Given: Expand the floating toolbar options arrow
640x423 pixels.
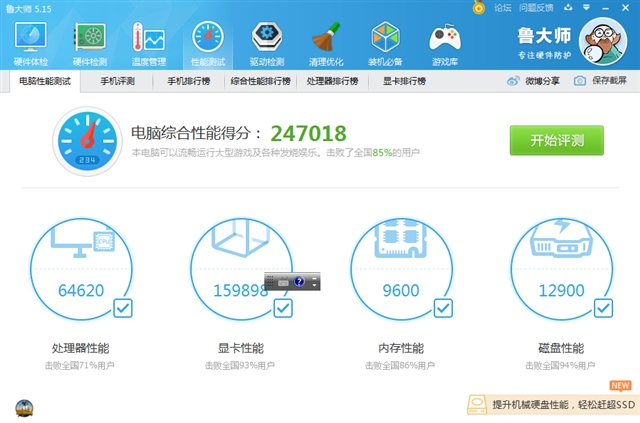Looking at the screenshot, I should coord(314,285).
